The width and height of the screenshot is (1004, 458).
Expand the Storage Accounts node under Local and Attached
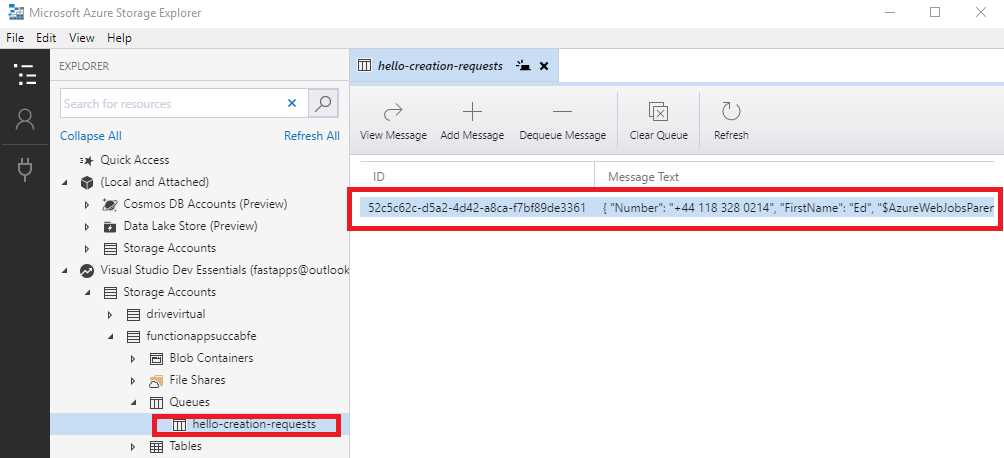(87, 249)
